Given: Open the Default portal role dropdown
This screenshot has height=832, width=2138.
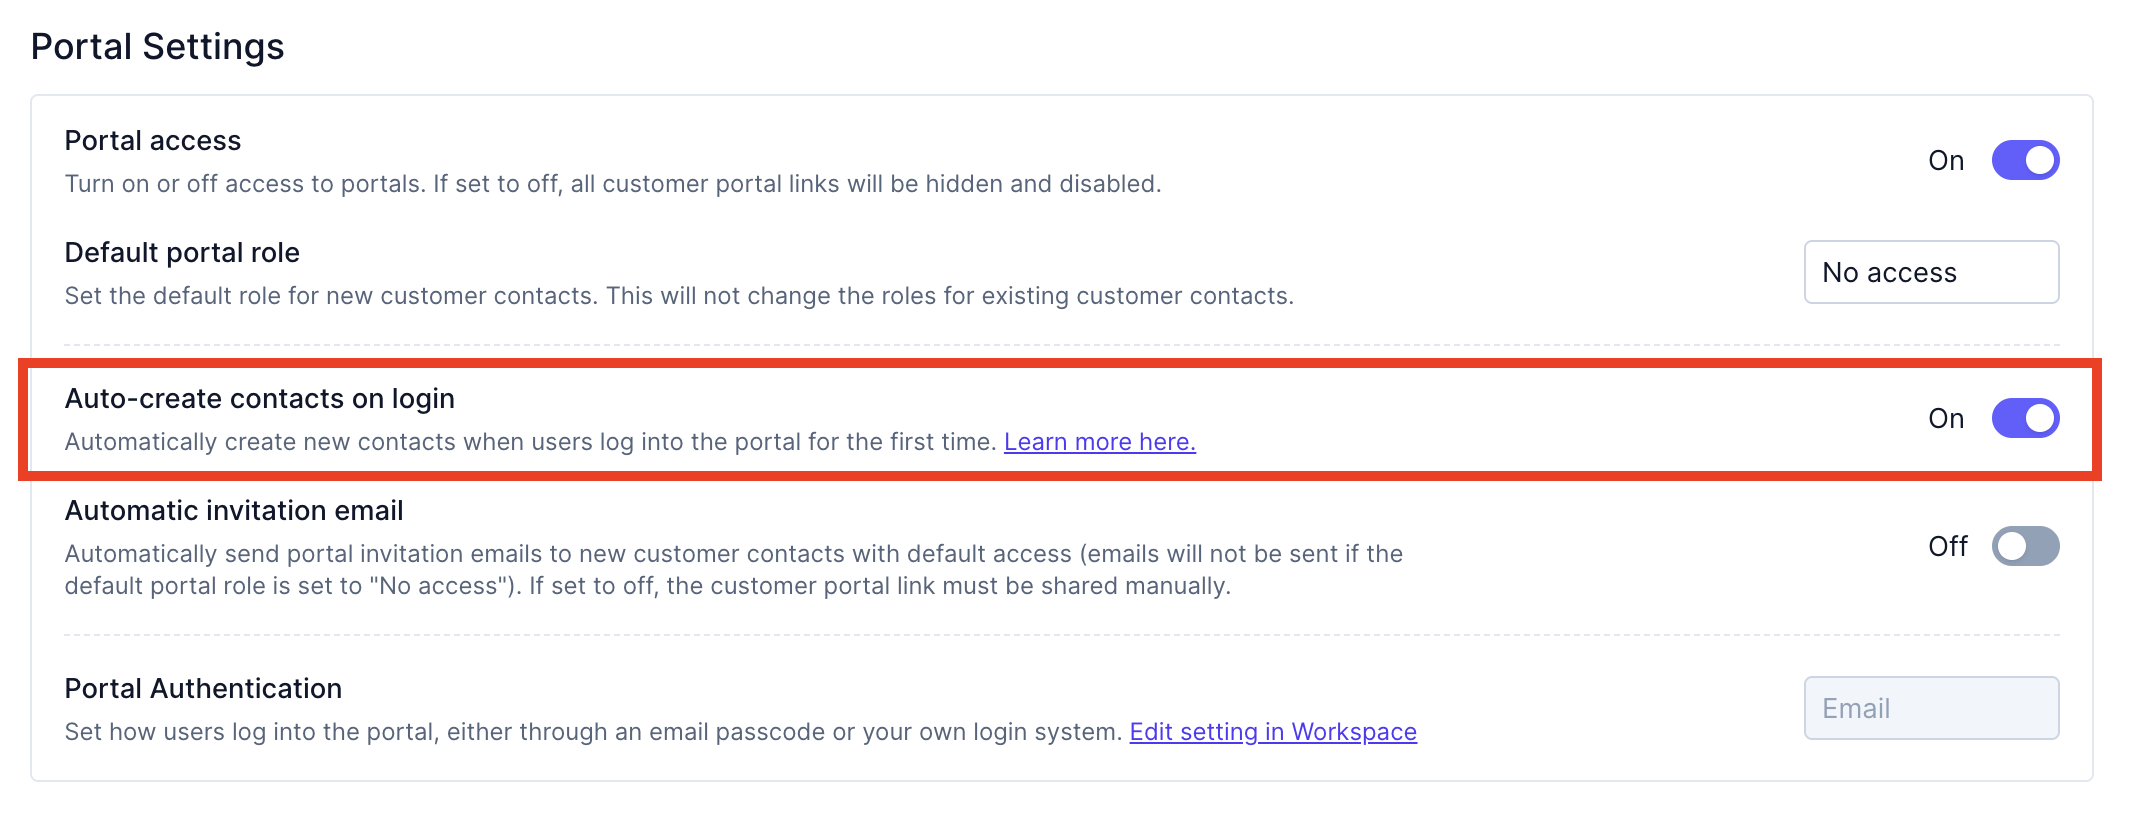Looking at the screenshot, I should pos(1930,272).
